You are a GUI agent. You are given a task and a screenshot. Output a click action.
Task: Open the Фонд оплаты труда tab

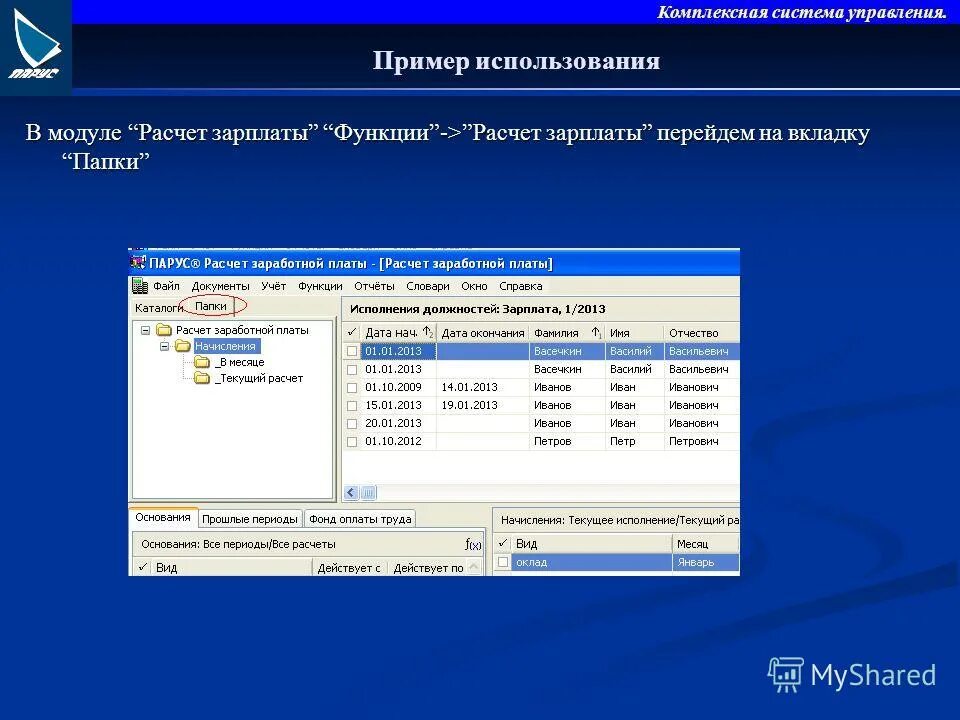pos(360,518)
